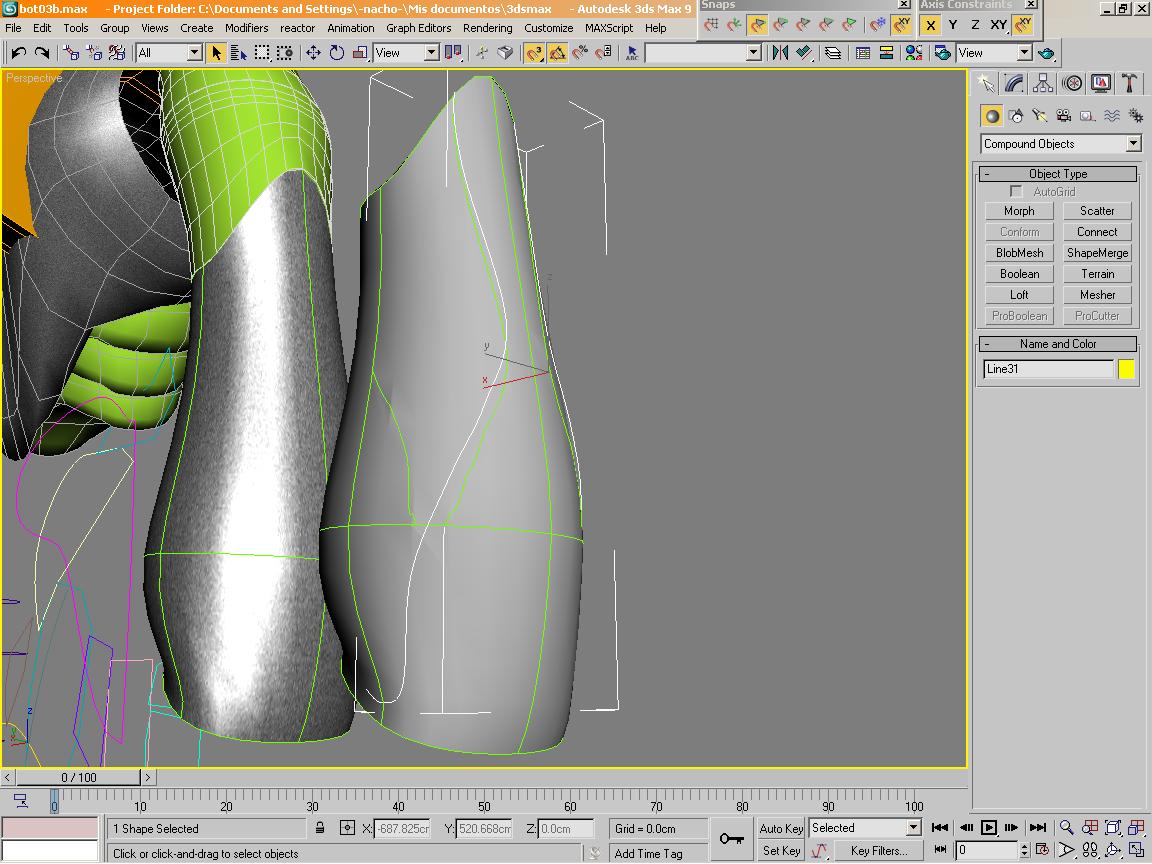Select the Shapes category icon
The height and width of the screenshot is (864, 1152).
(x=1015, y=116)
